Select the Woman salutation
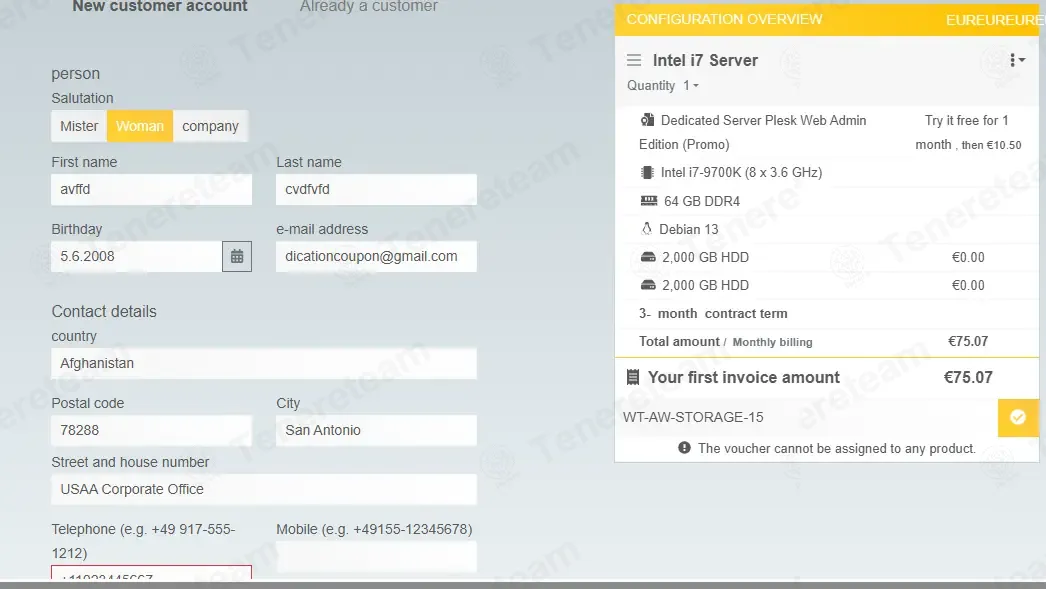 [139, 126]
